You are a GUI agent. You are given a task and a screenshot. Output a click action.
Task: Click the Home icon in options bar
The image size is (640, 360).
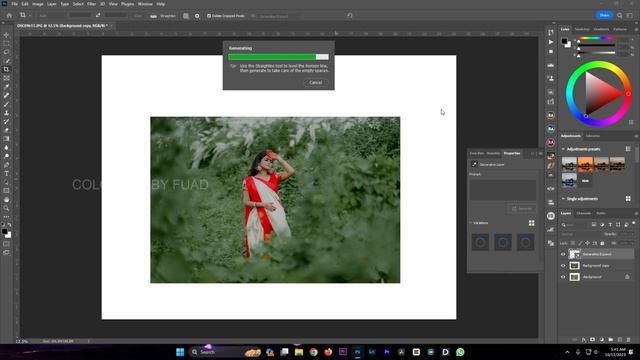point(9,16)
